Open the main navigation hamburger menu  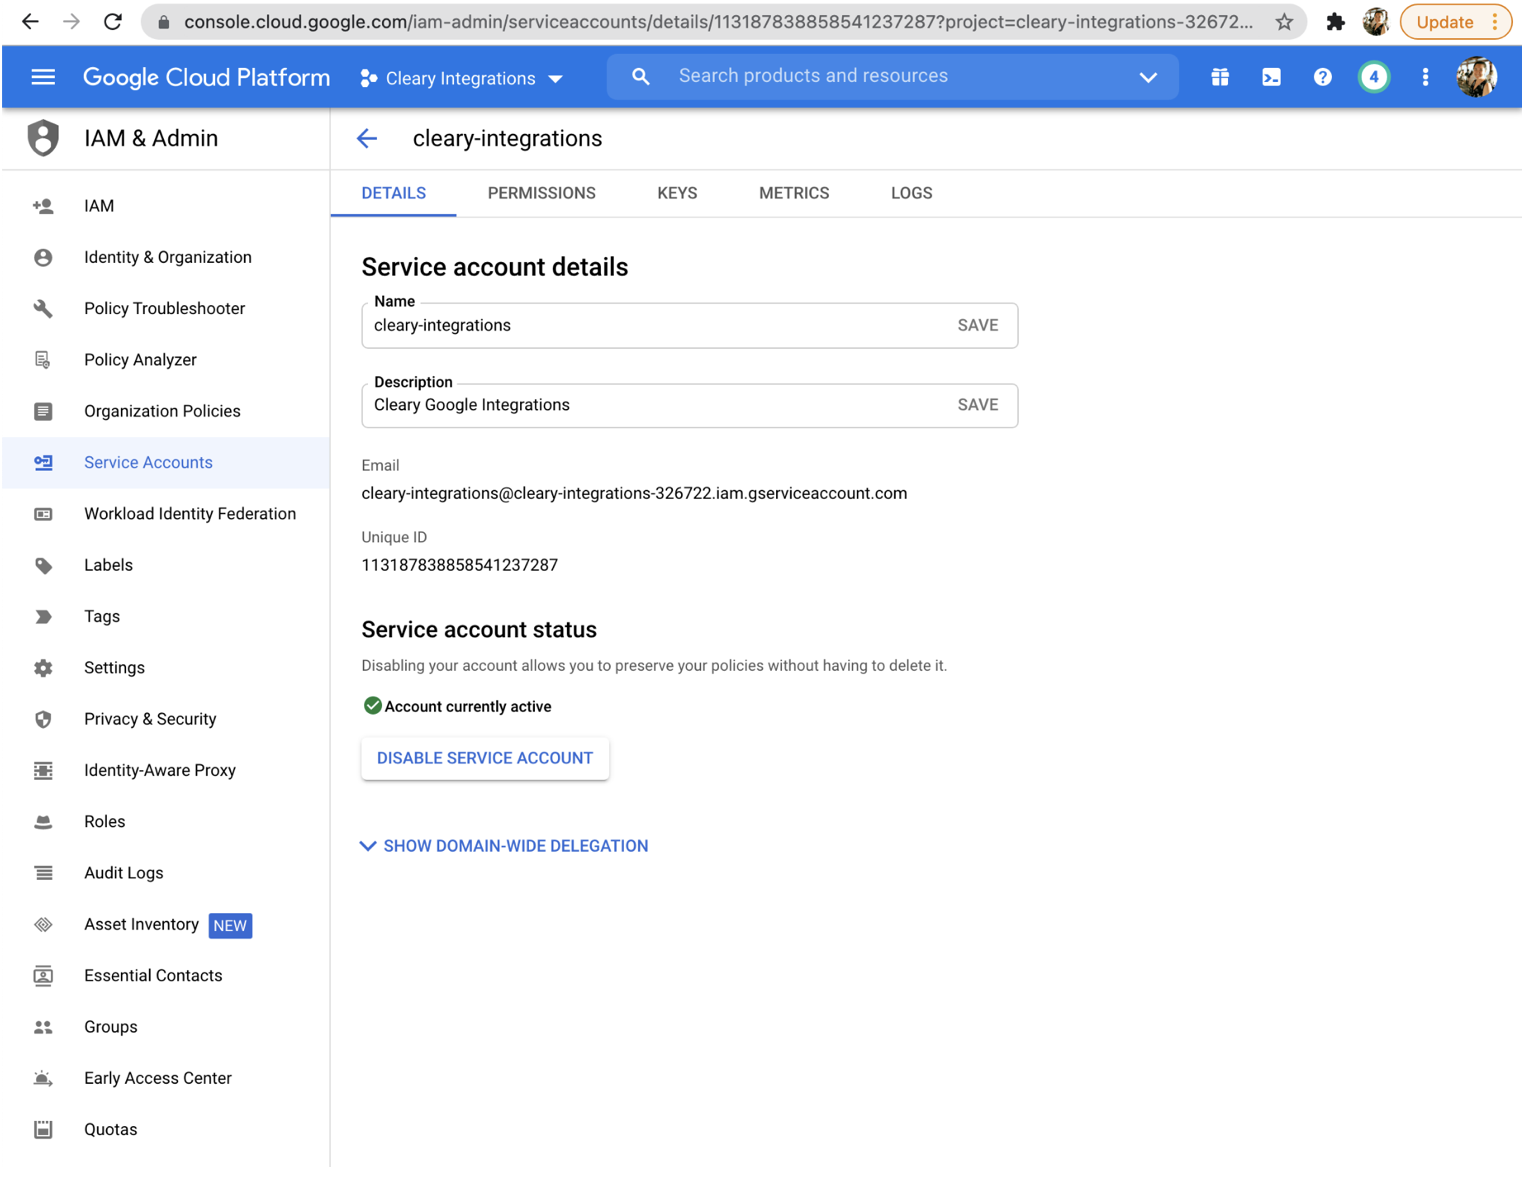click(x=43, y=77)
